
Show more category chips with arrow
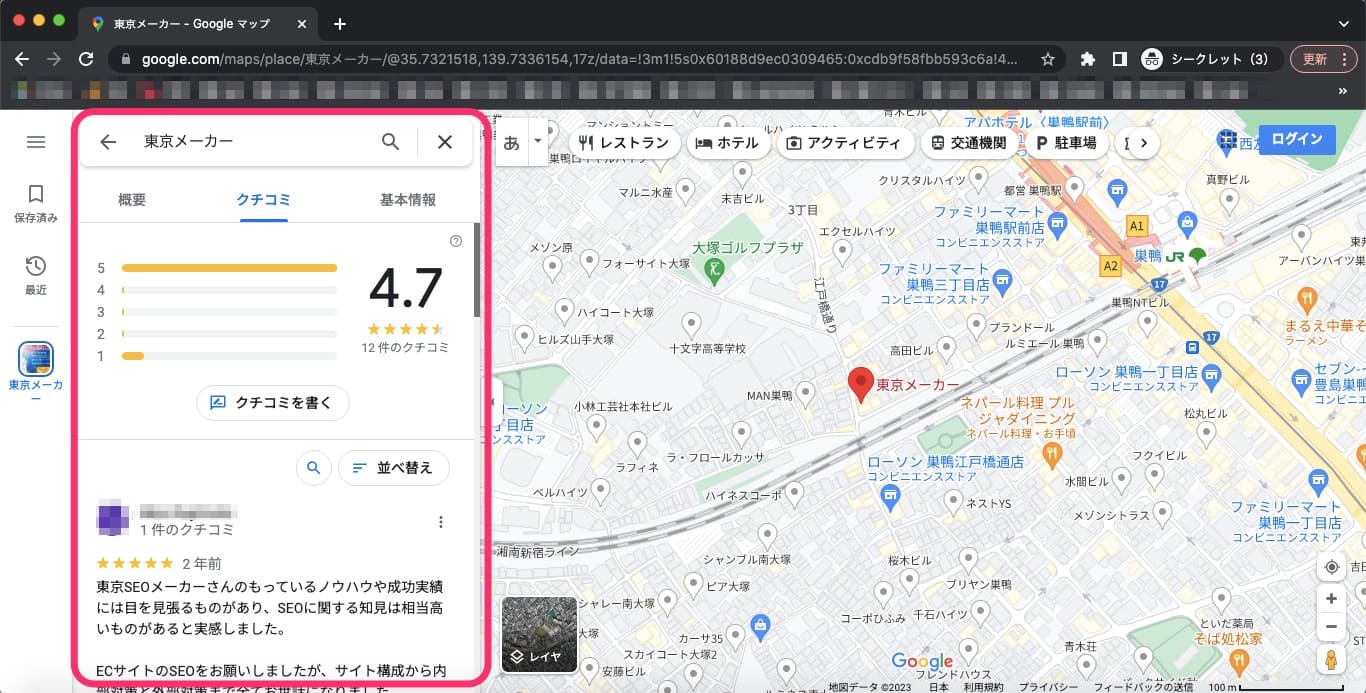pyautogui.click(x=1143, y=143)
